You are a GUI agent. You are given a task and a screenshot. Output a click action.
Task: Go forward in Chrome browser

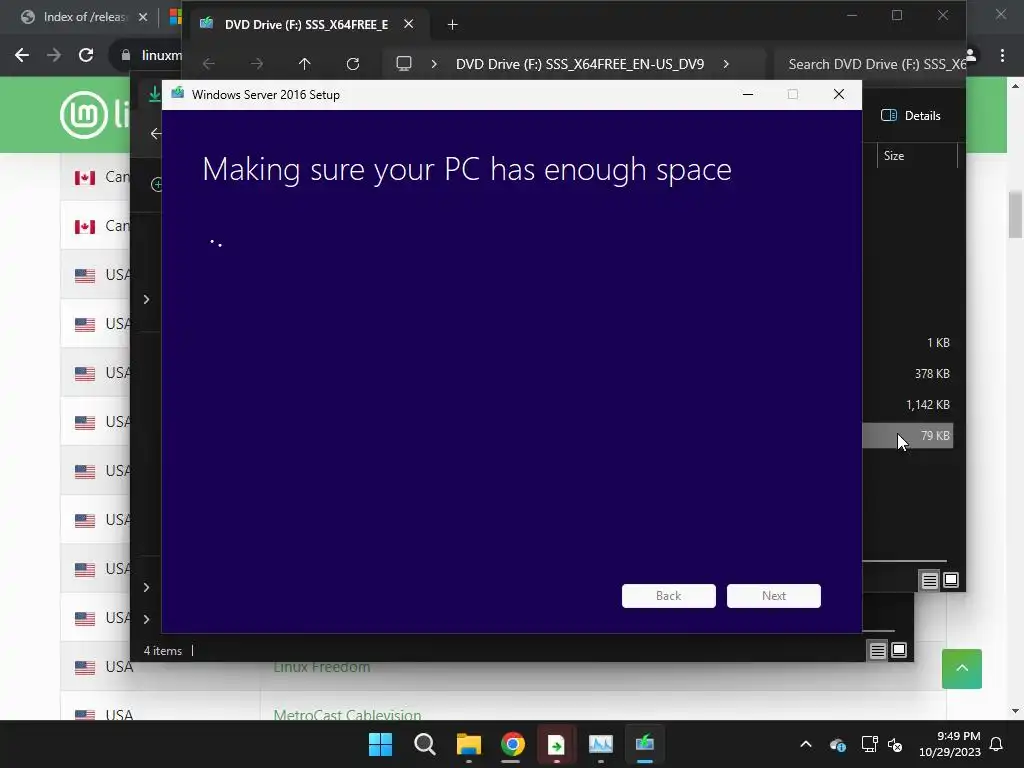[54, 55]
